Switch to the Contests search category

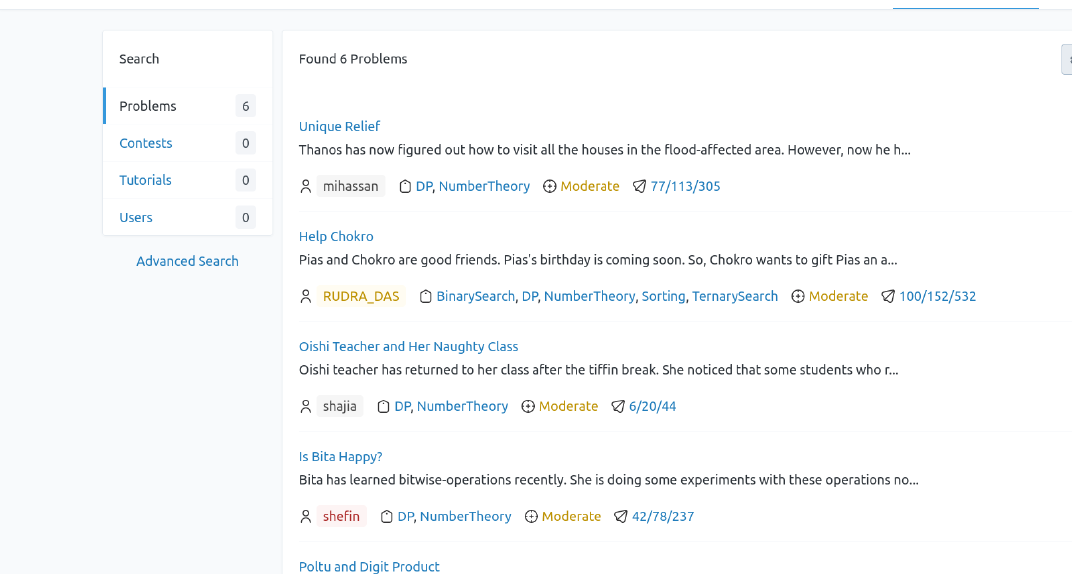tap(146, 143)
